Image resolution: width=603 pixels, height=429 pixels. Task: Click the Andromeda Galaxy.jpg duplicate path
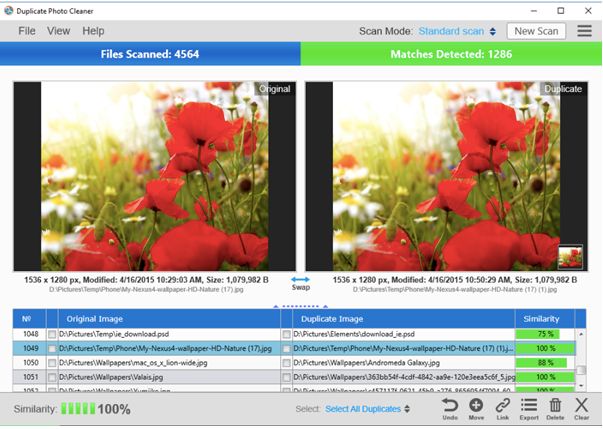(x=366, y=362)
